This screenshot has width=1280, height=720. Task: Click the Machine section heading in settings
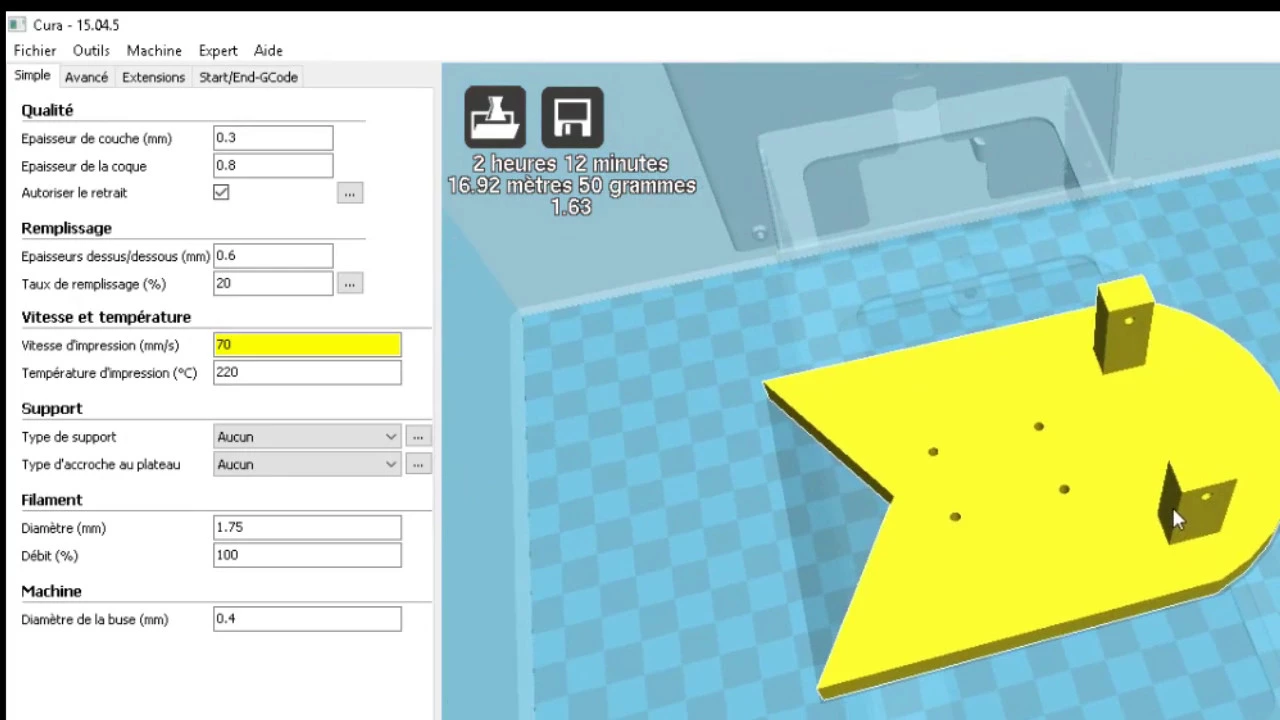point(51,591)
